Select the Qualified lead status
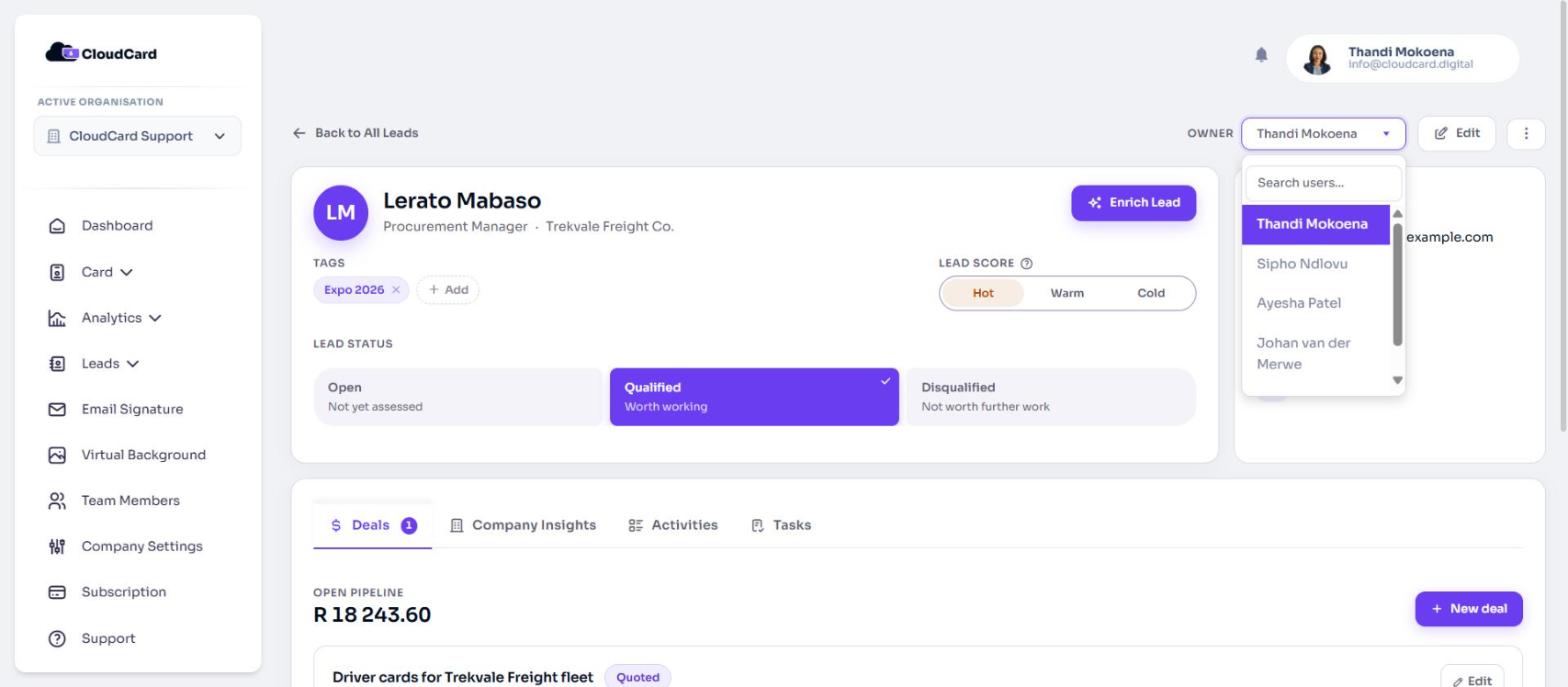Screen dimensions: 1568x687 click(x=754, y=397)
